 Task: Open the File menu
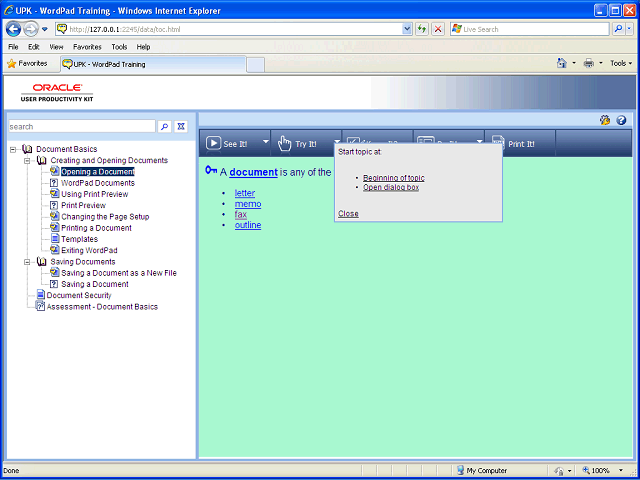13,47
